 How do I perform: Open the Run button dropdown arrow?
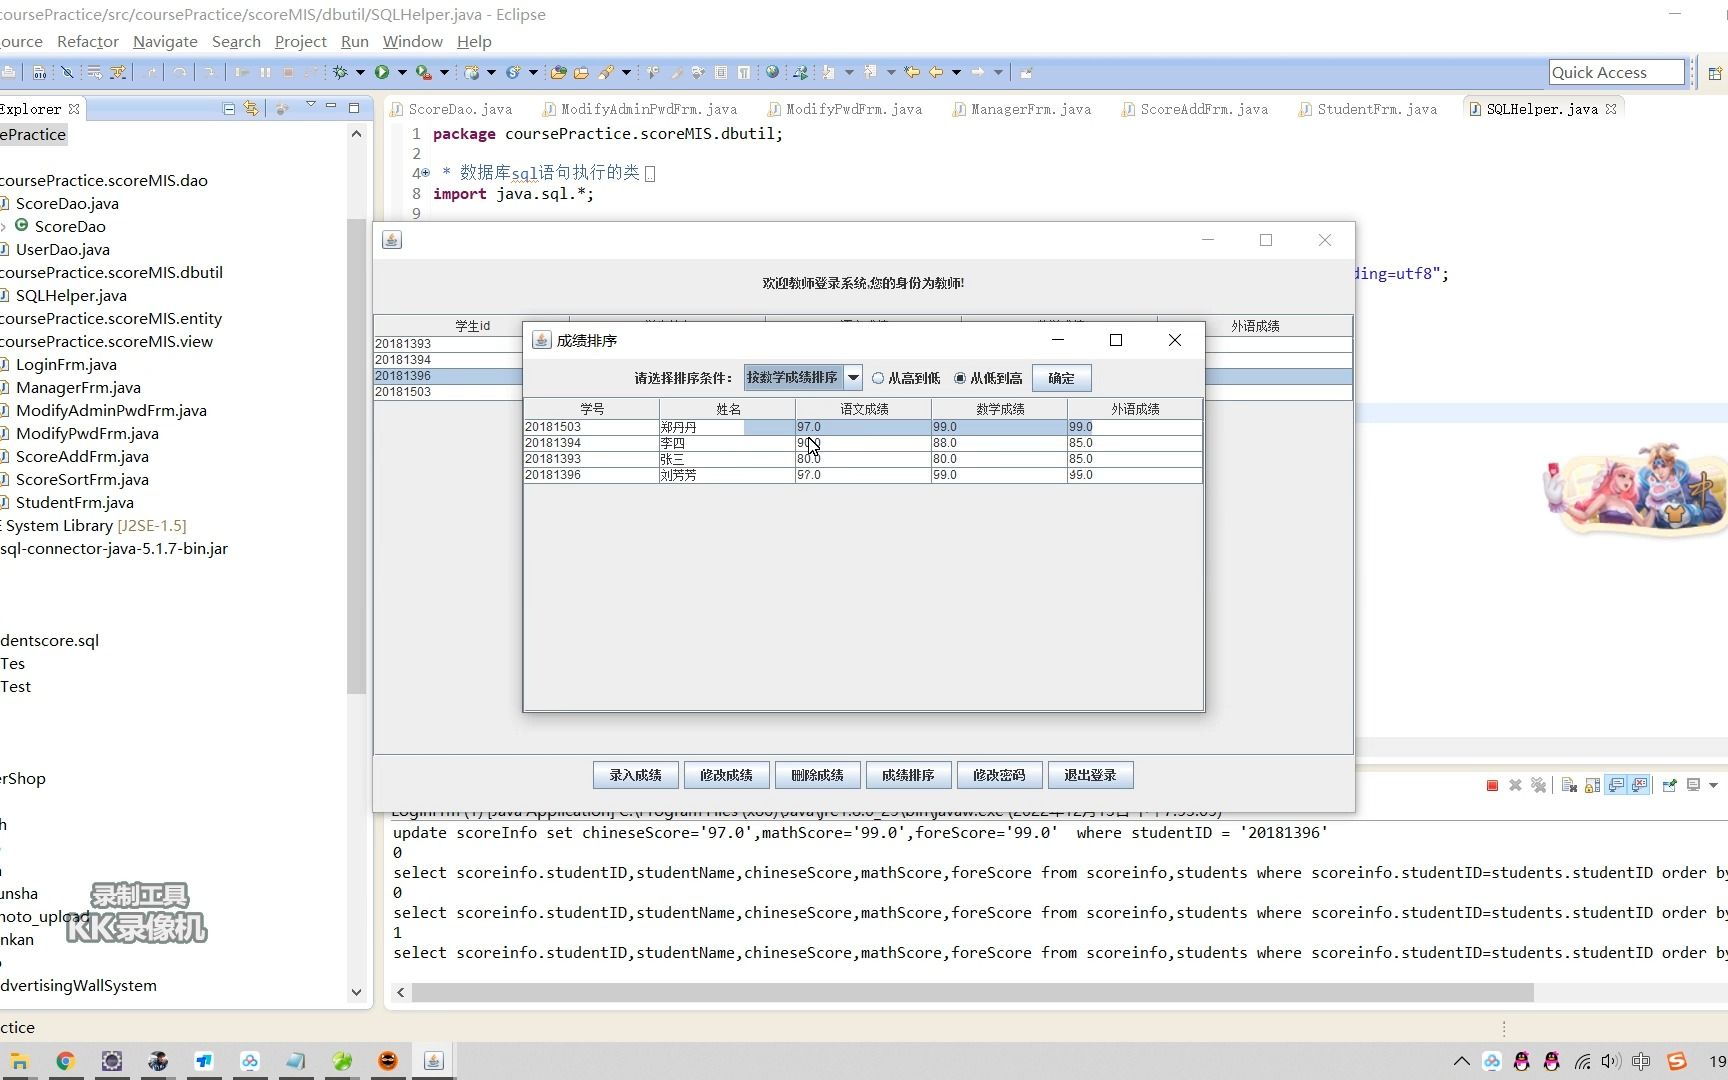coord(402,72)
